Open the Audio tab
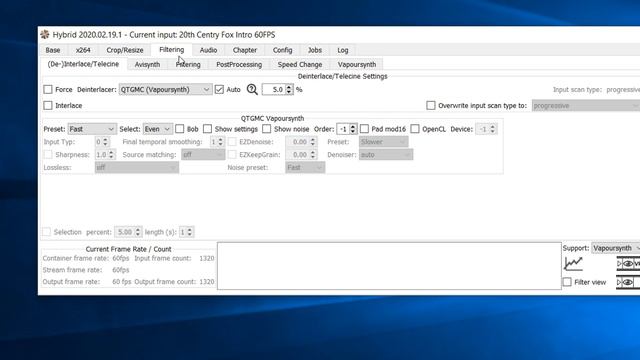The height and width of the screenshot is (360, 640). tap(208, 50)
